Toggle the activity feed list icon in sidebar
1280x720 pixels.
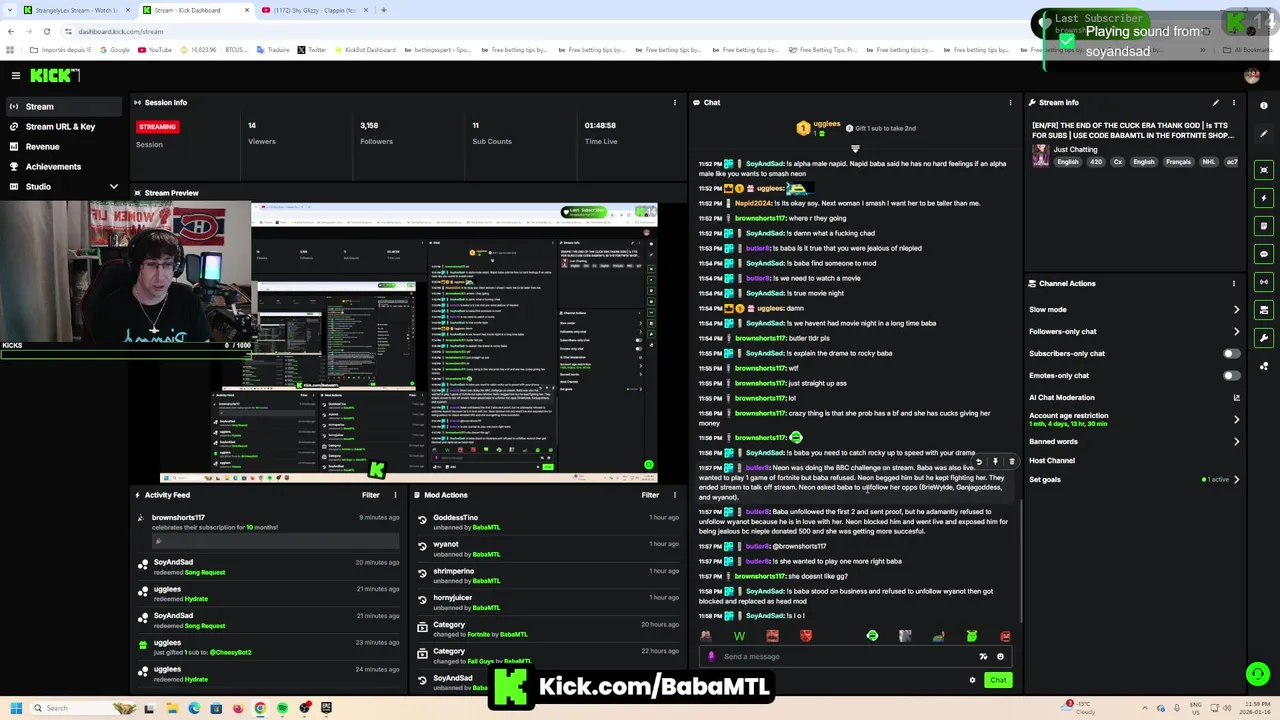coord(1264,226)
